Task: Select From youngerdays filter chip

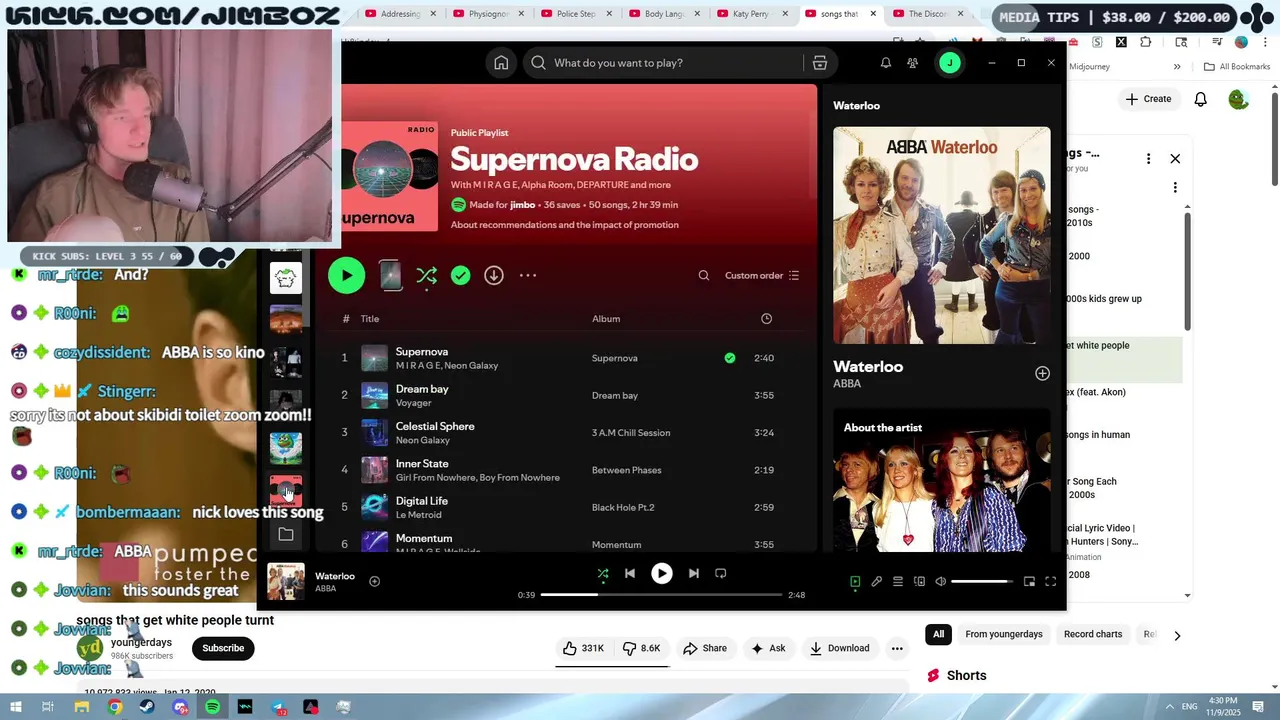Action: [x=1004, y=635]
